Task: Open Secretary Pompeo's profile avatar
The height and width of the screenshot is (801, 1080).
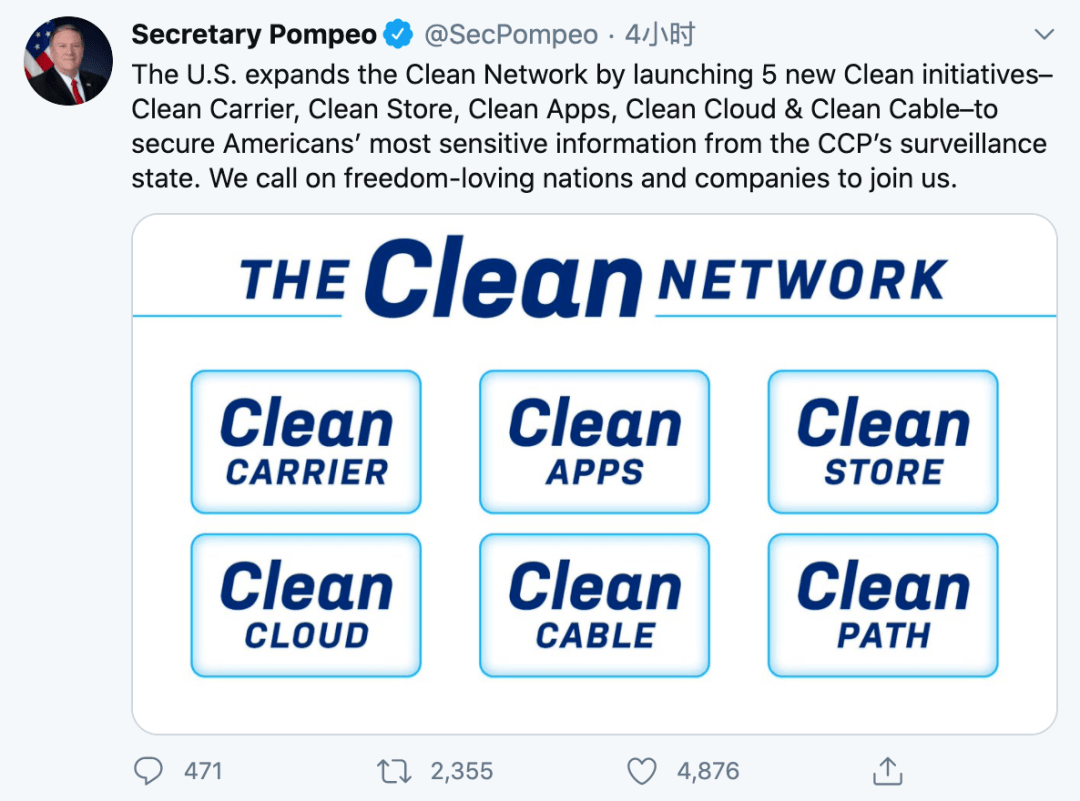Action: click(68, 61)
